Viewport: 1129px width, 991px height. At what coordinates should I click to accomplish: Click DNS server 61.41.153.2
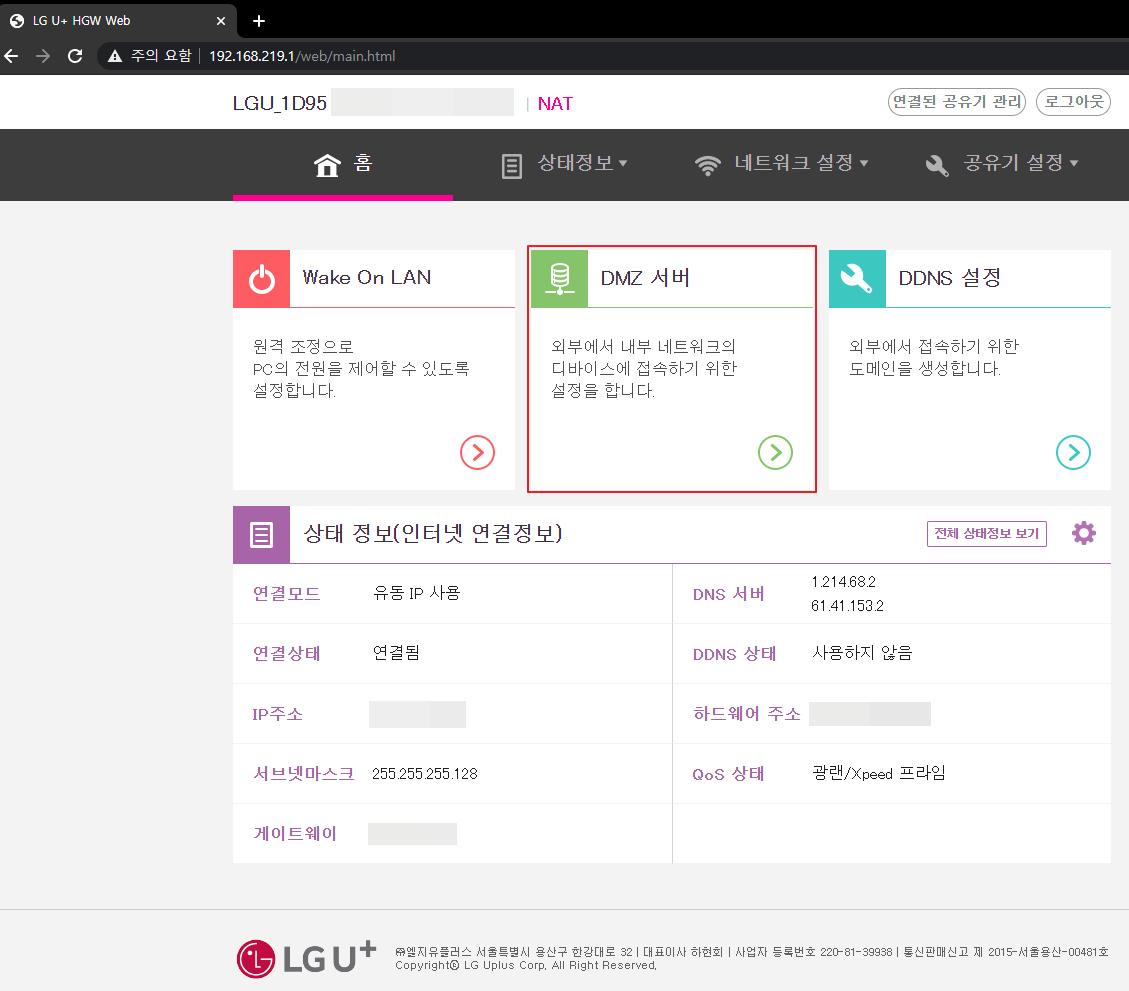(847, 606)
